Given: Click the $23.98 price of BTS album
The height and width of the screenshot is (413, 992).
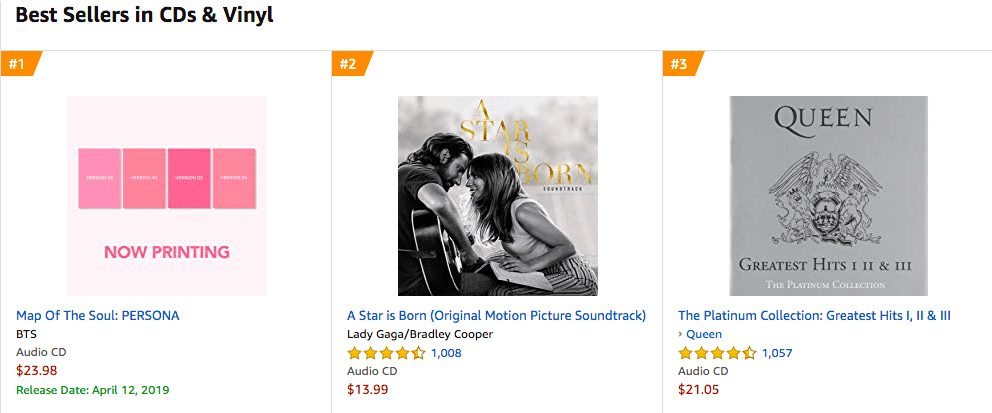Looking at the screenshot, I should (x=36, y=370).
